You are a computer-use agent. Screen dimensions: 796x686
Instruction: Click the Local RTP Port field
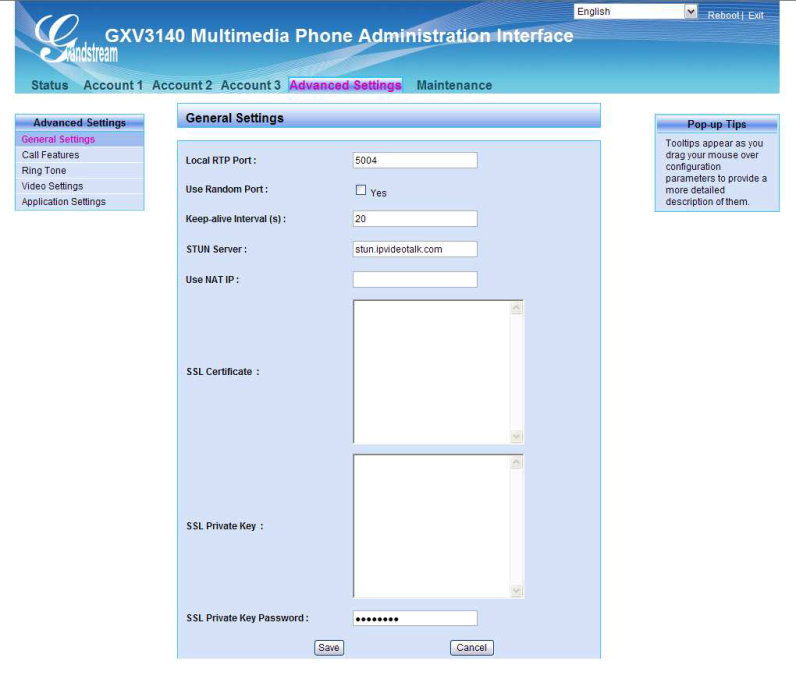[x=414, y=160]
